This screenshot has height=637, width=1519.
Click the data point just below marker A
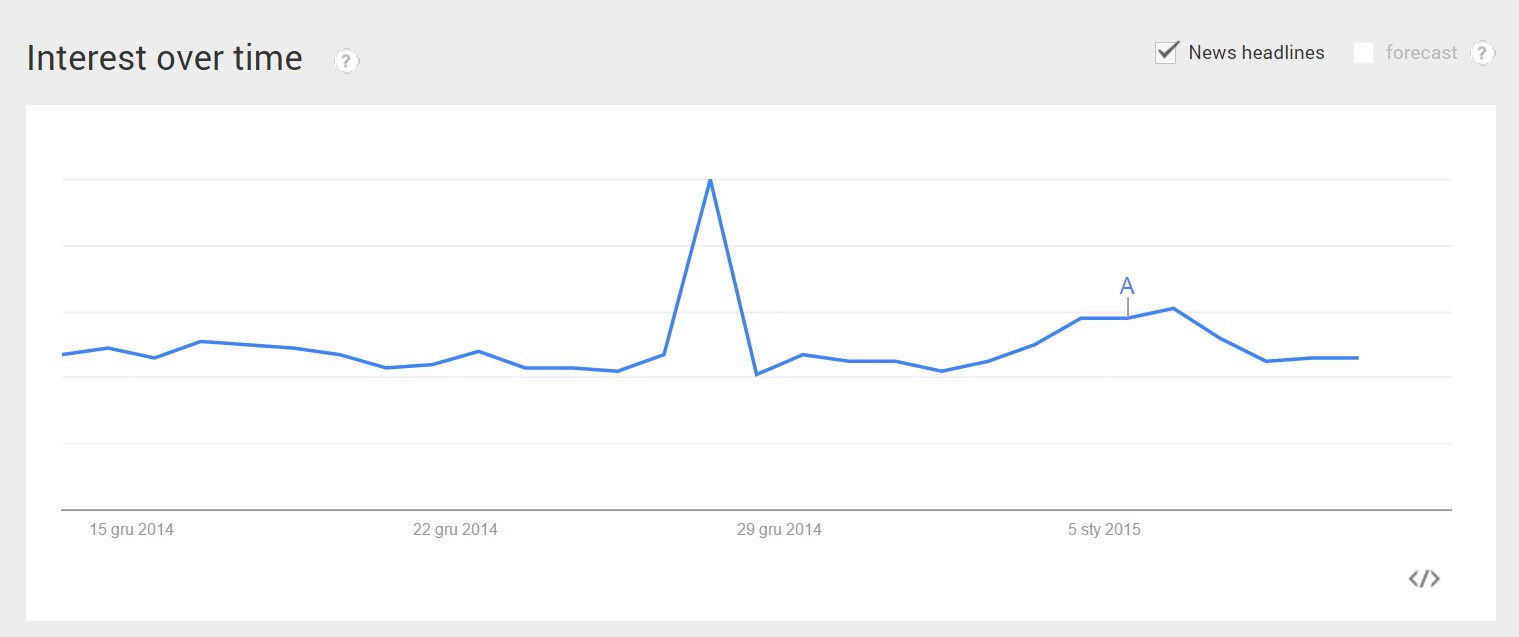pyautogui.click(x=1127, y=318)
